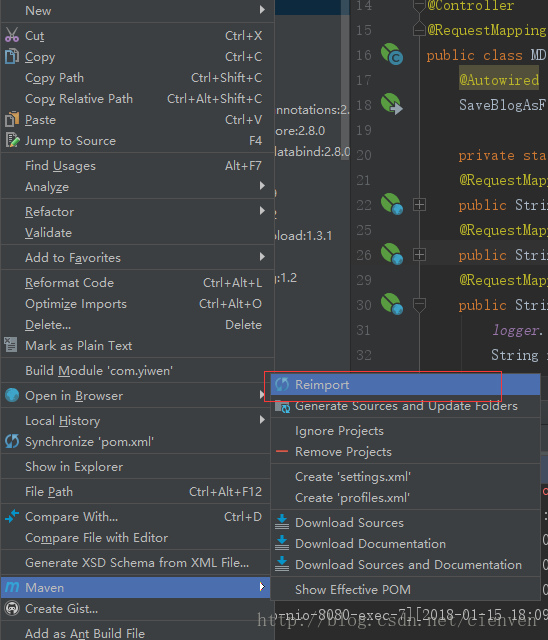Click the Spring bean icon on line 16
The height and width of the screenshot is (640, 548).
tap(392, 54)
